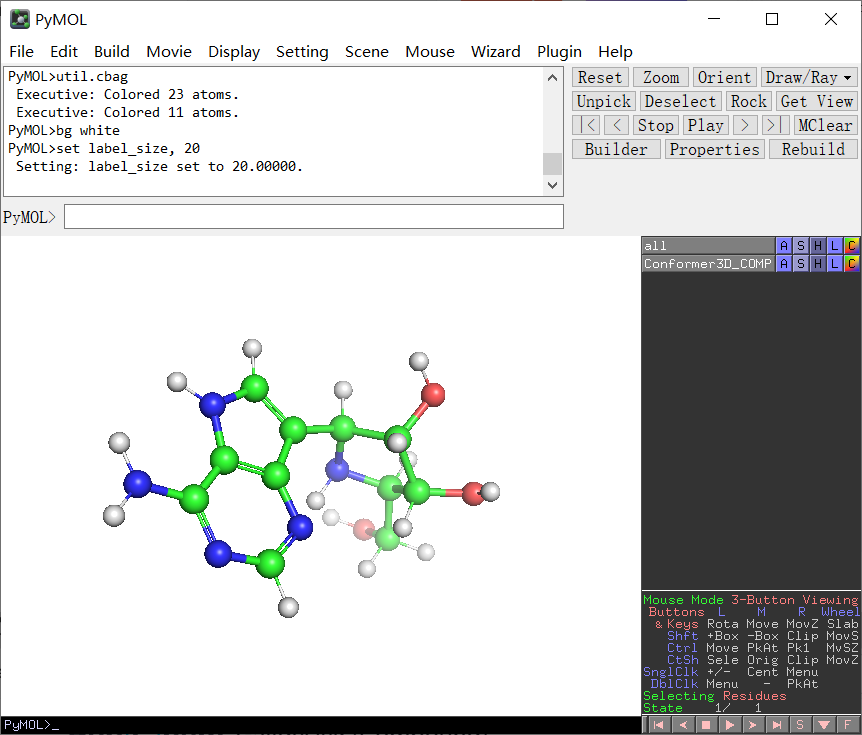Open Show menu for 'all' object
This screenshot has width=862, height=735.
point(800,246)
